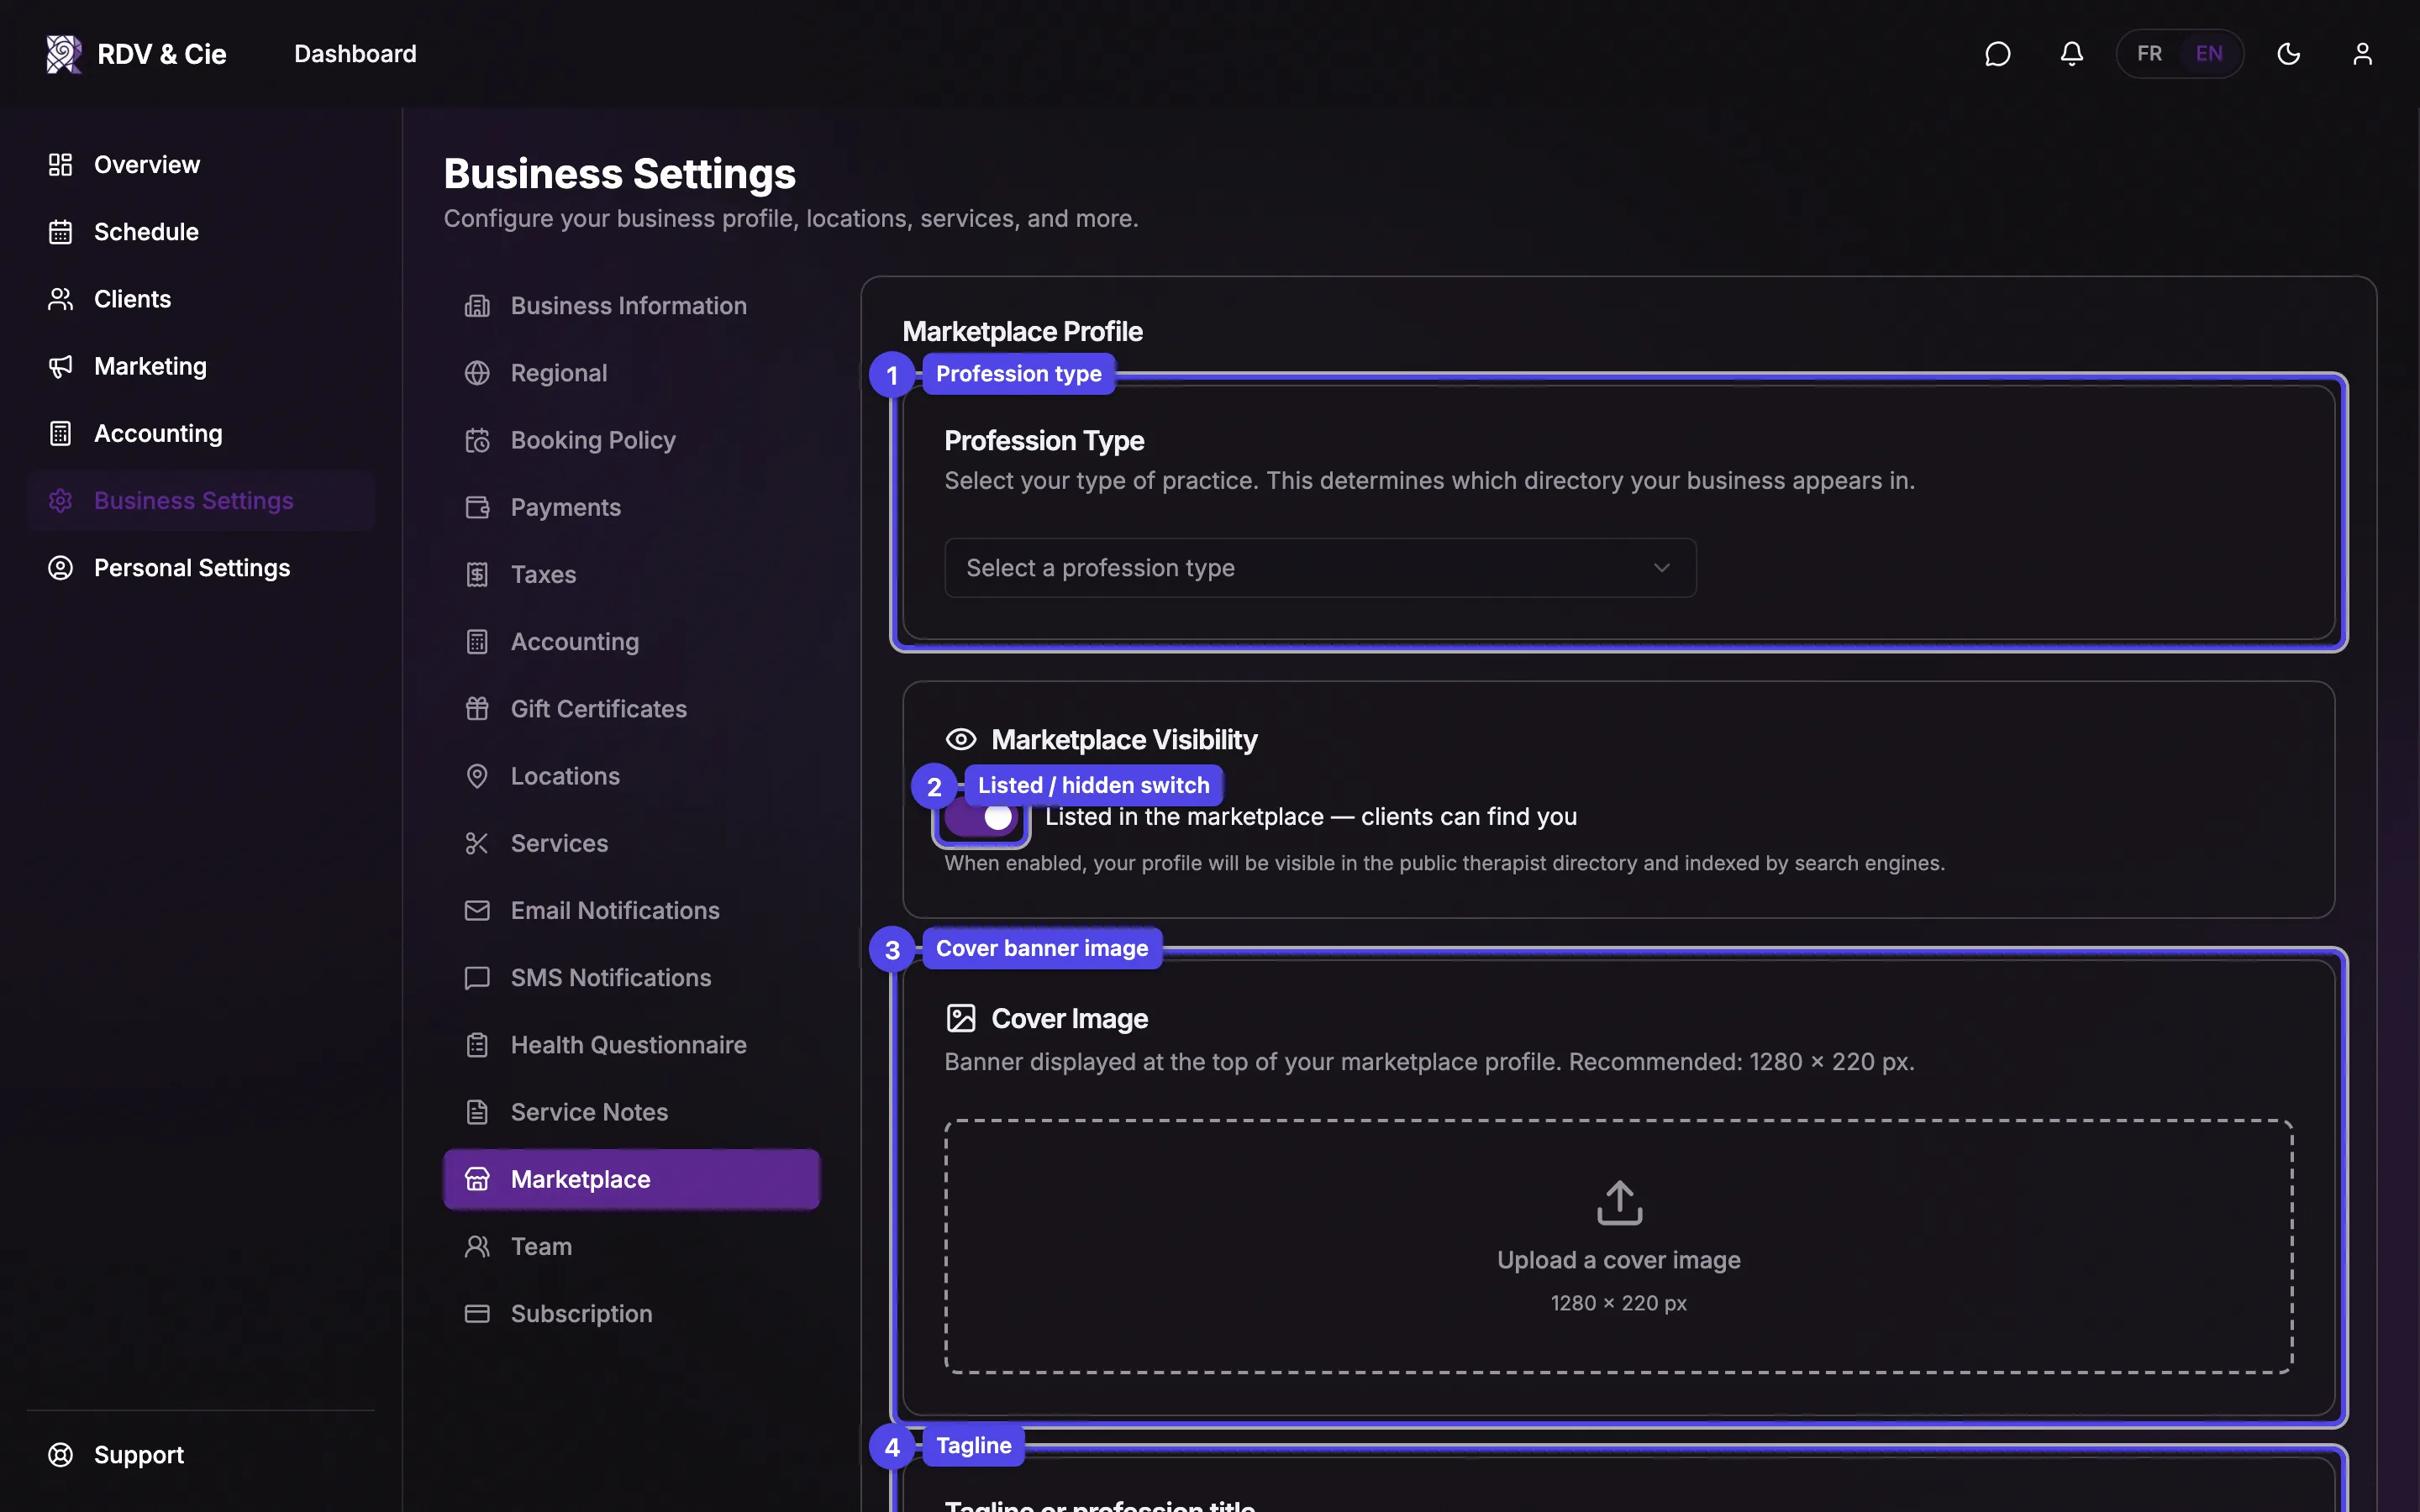Open Schedule in the sidebar

point(200,232)
